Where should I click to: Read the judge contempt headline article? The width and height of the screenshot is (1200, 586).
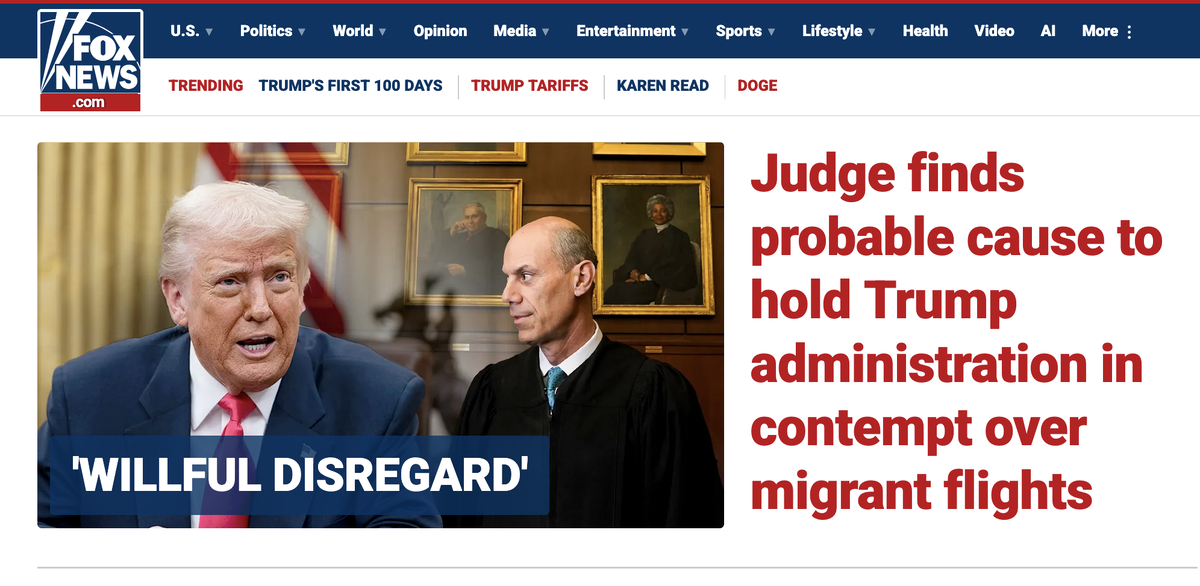956,332
